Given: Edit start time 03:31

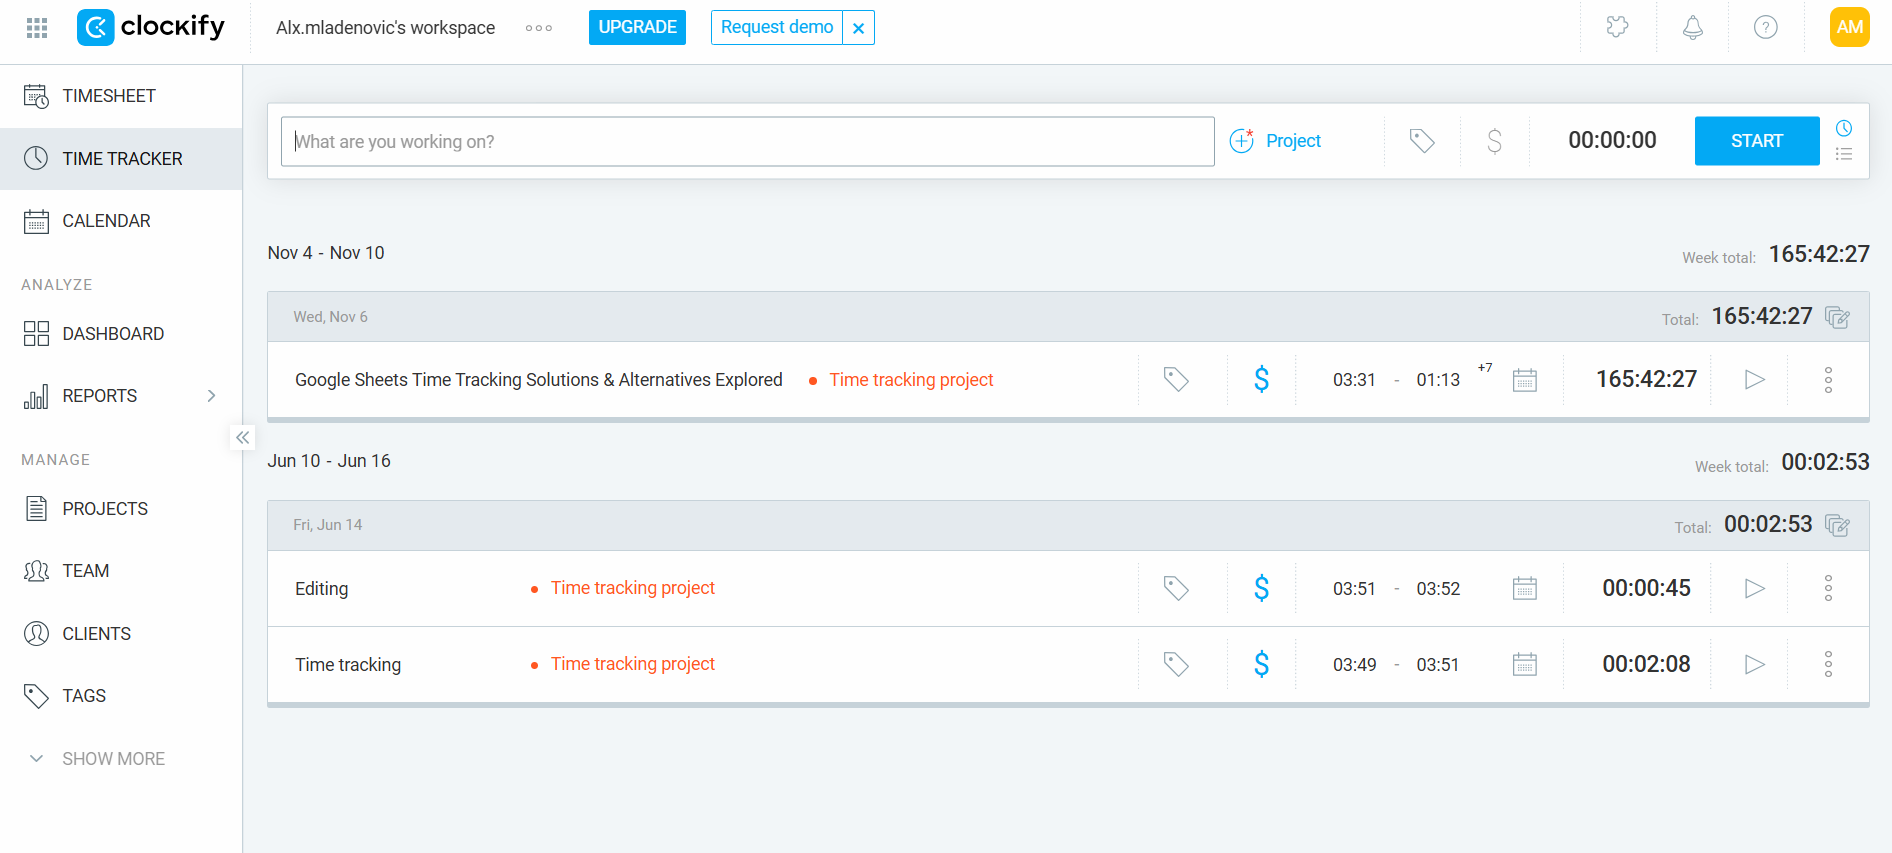Looking at the screenshot, I should [1354, 380].
